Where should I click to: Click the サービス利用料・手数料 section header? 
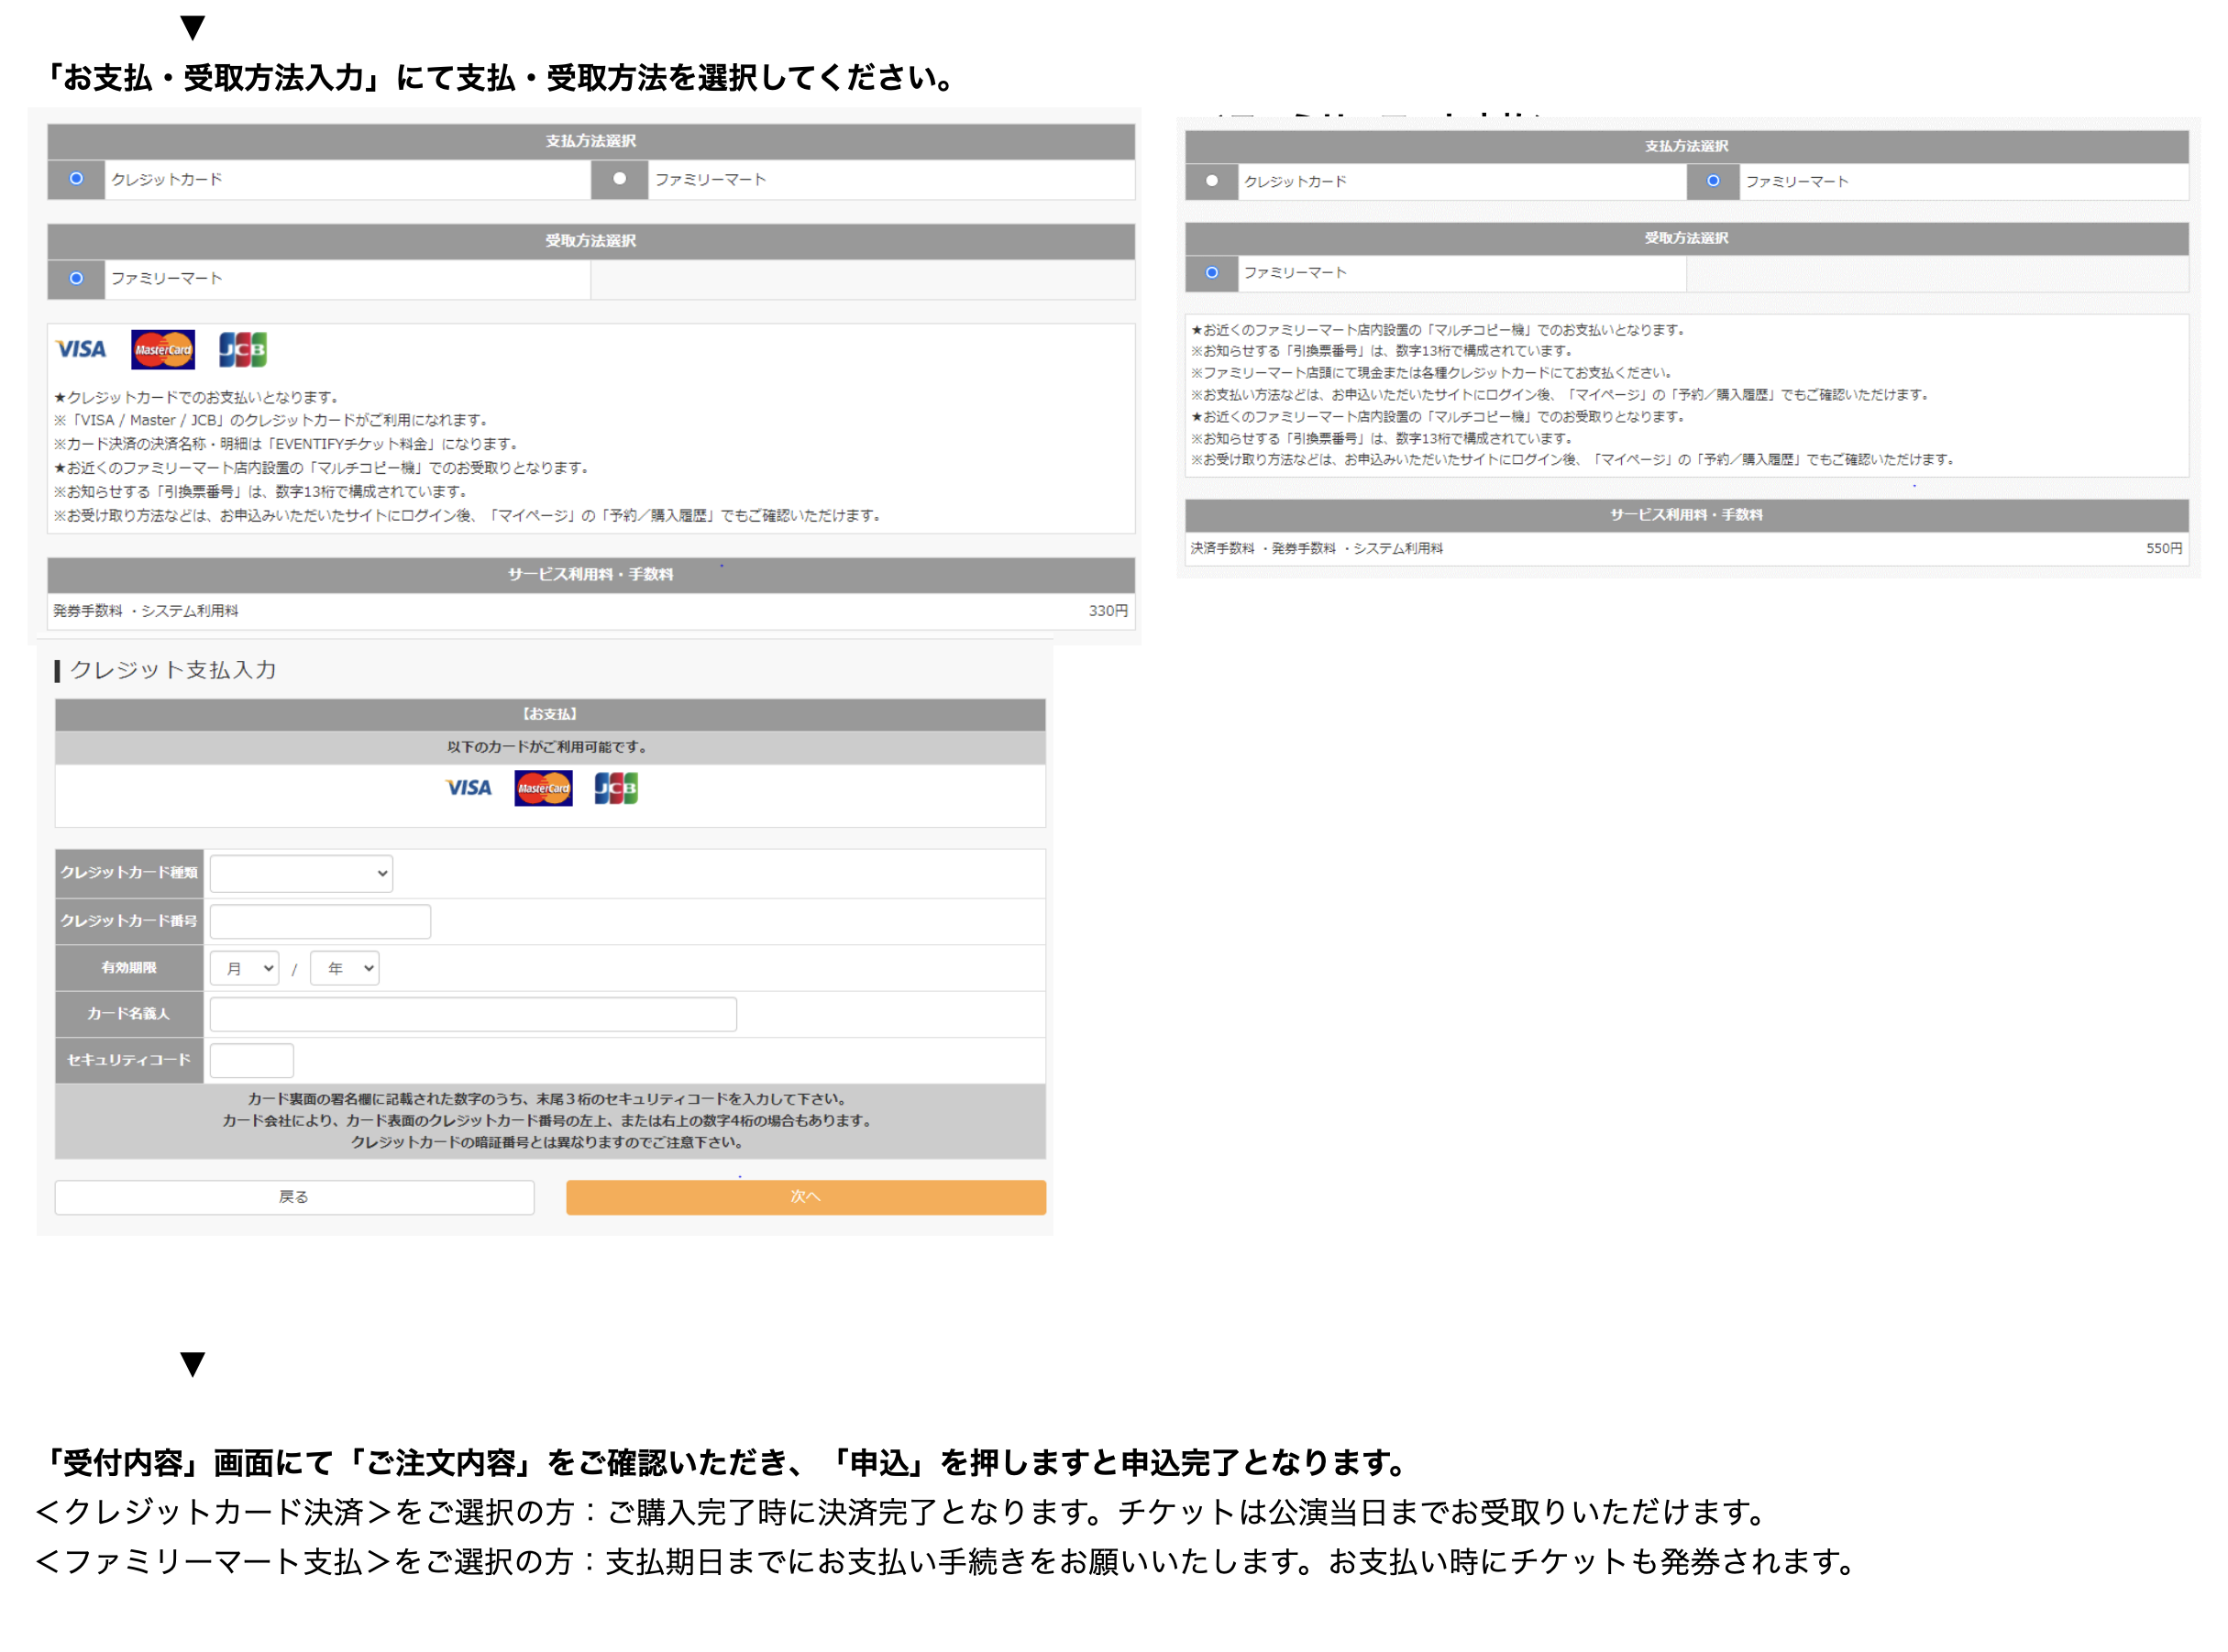coord(591,576)
